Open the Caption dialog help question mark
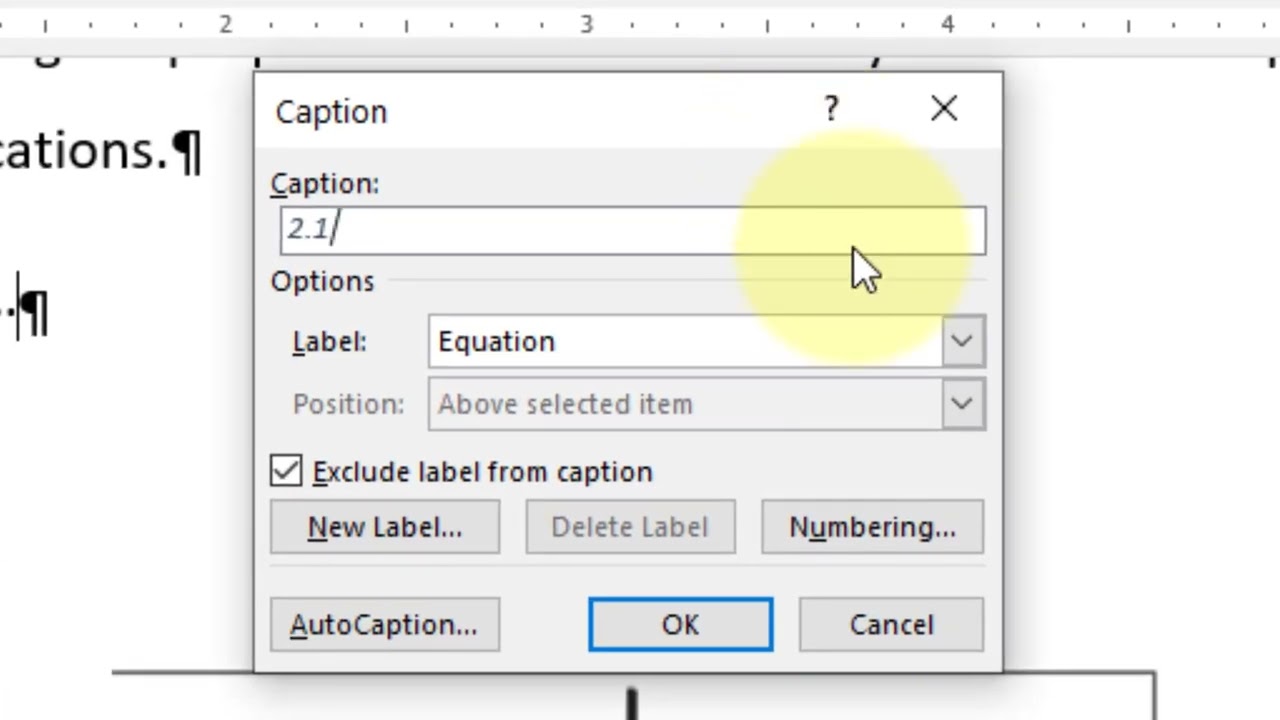 coord(831,110)
